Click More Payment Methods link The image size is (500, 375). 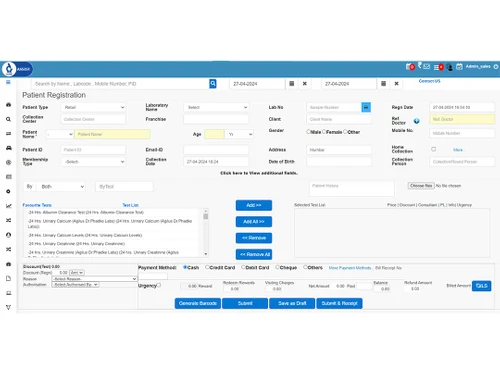350,268
